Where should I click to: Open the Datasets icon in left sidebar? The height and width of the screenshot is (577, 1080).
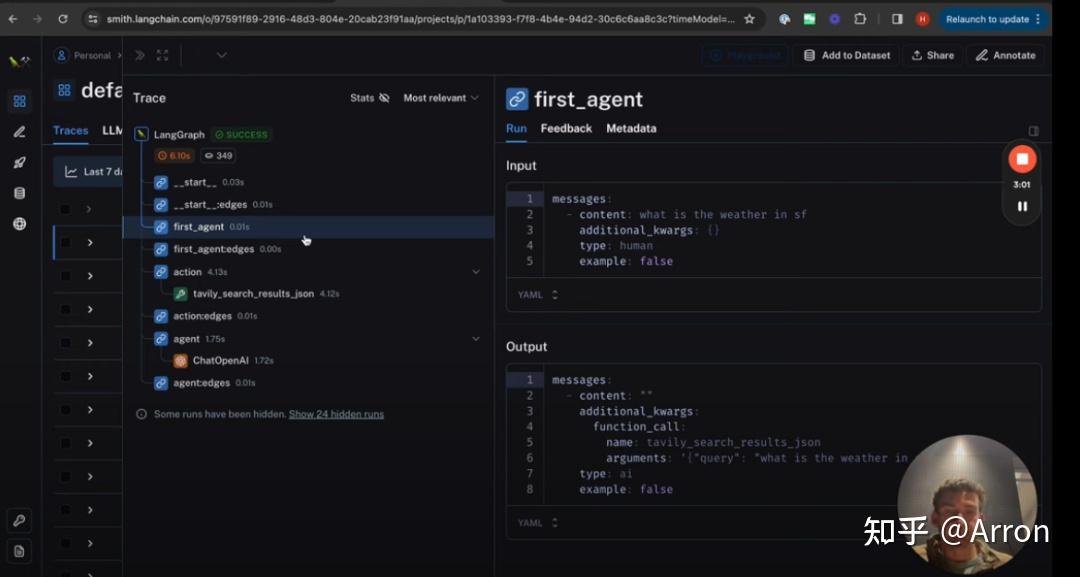[19, 194]
